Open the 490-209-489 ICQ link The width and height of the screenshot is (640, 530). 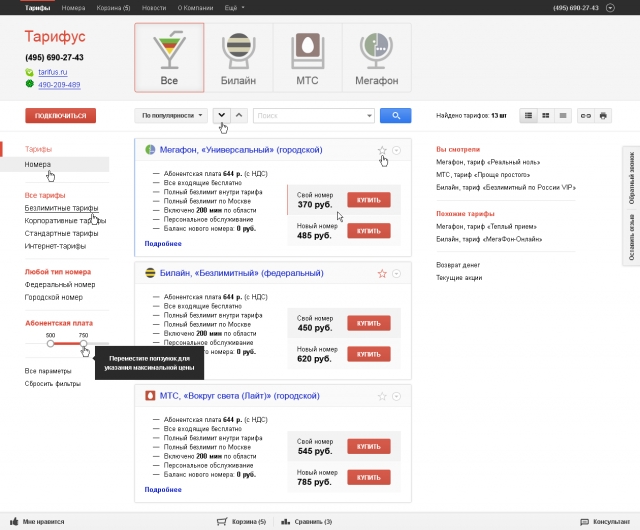pos(59,85)
